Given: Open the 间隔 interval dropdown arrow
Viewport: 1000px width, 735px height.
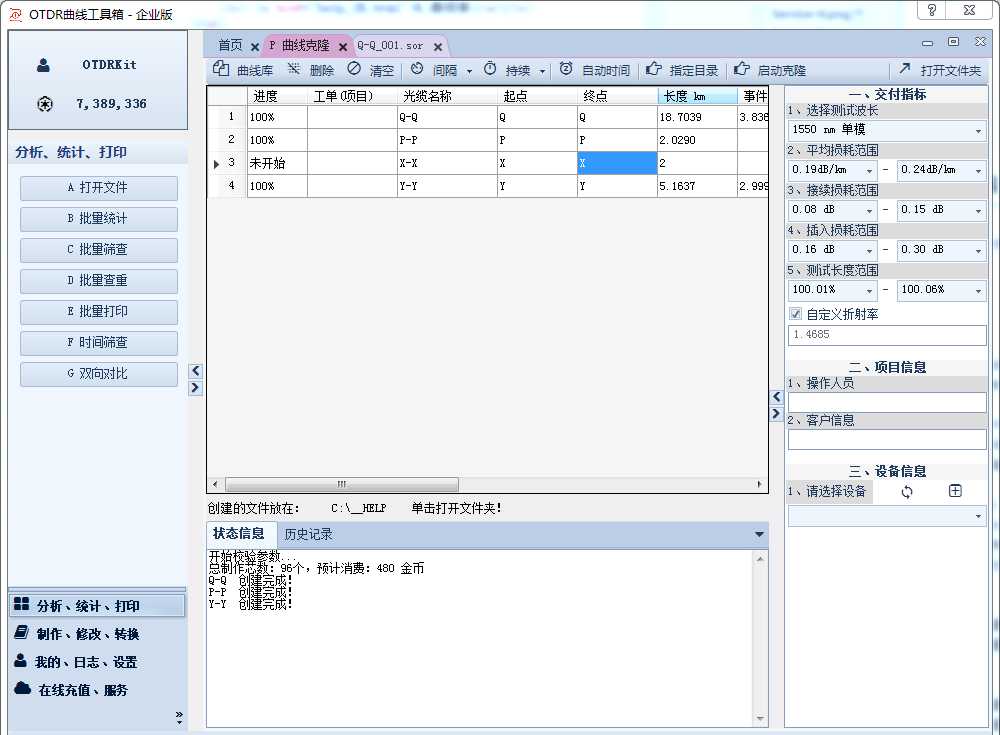Looking at the screenshot, I should coord(470,71).
